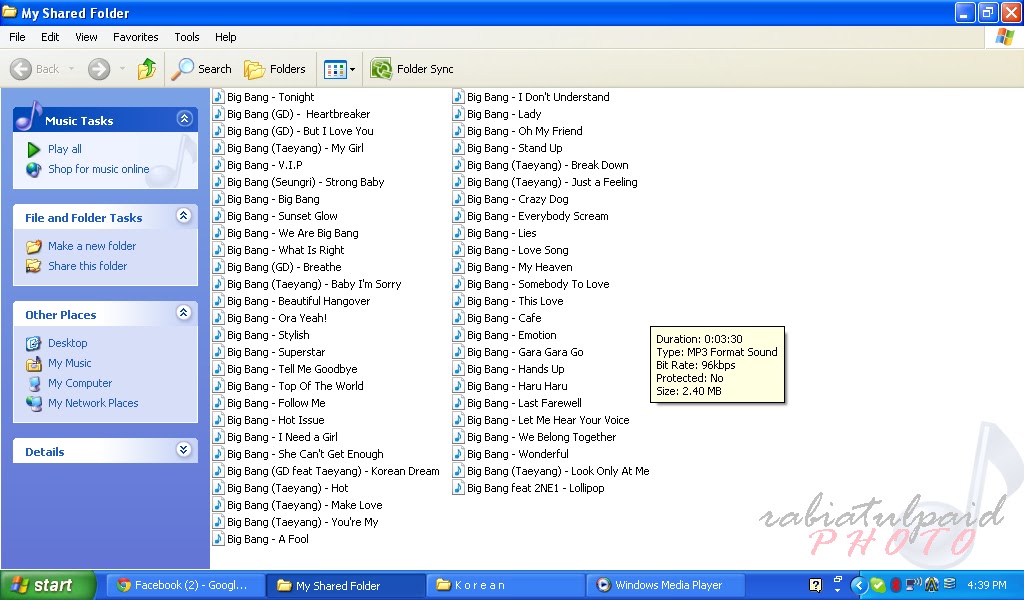Select file Big Bang - Love Song
The width and height of the screenshot is (1024, 600).
coord(518,250)
